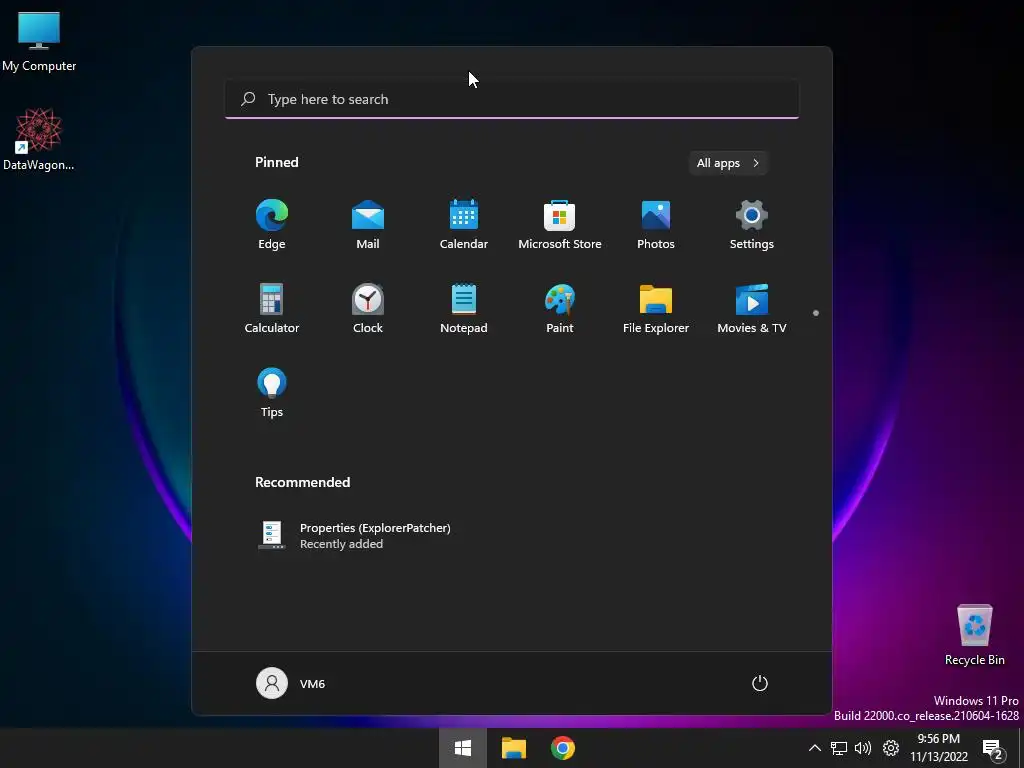This screenshot has height=768, width=1024.
Task: Open network status in system tray
Action: click(839, 748)
